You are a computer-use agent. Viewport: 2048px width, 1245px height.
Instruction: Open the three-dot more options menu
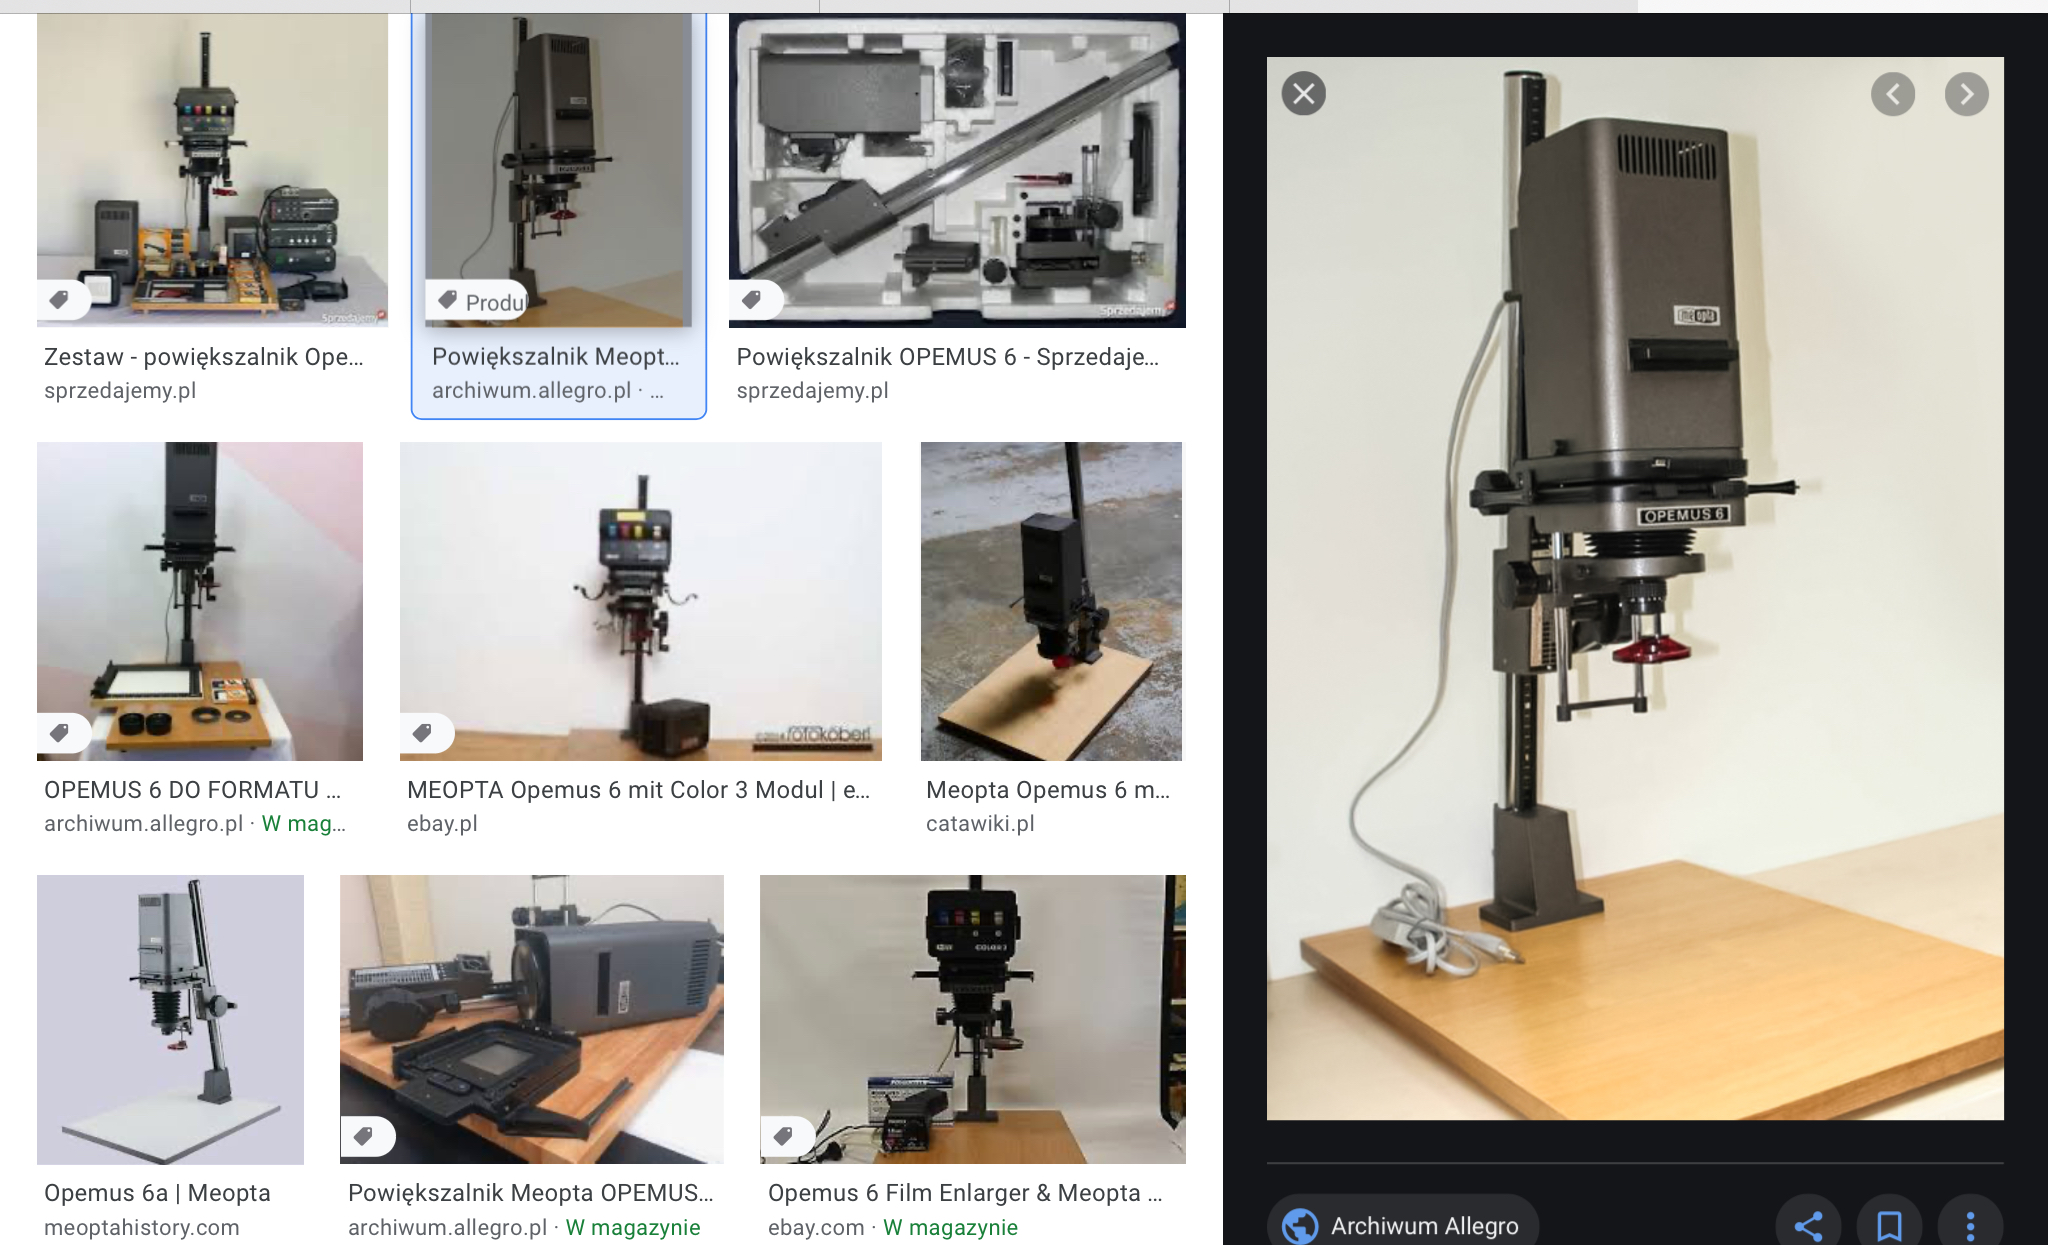pyautogui.click(x=1970, y=1225)
